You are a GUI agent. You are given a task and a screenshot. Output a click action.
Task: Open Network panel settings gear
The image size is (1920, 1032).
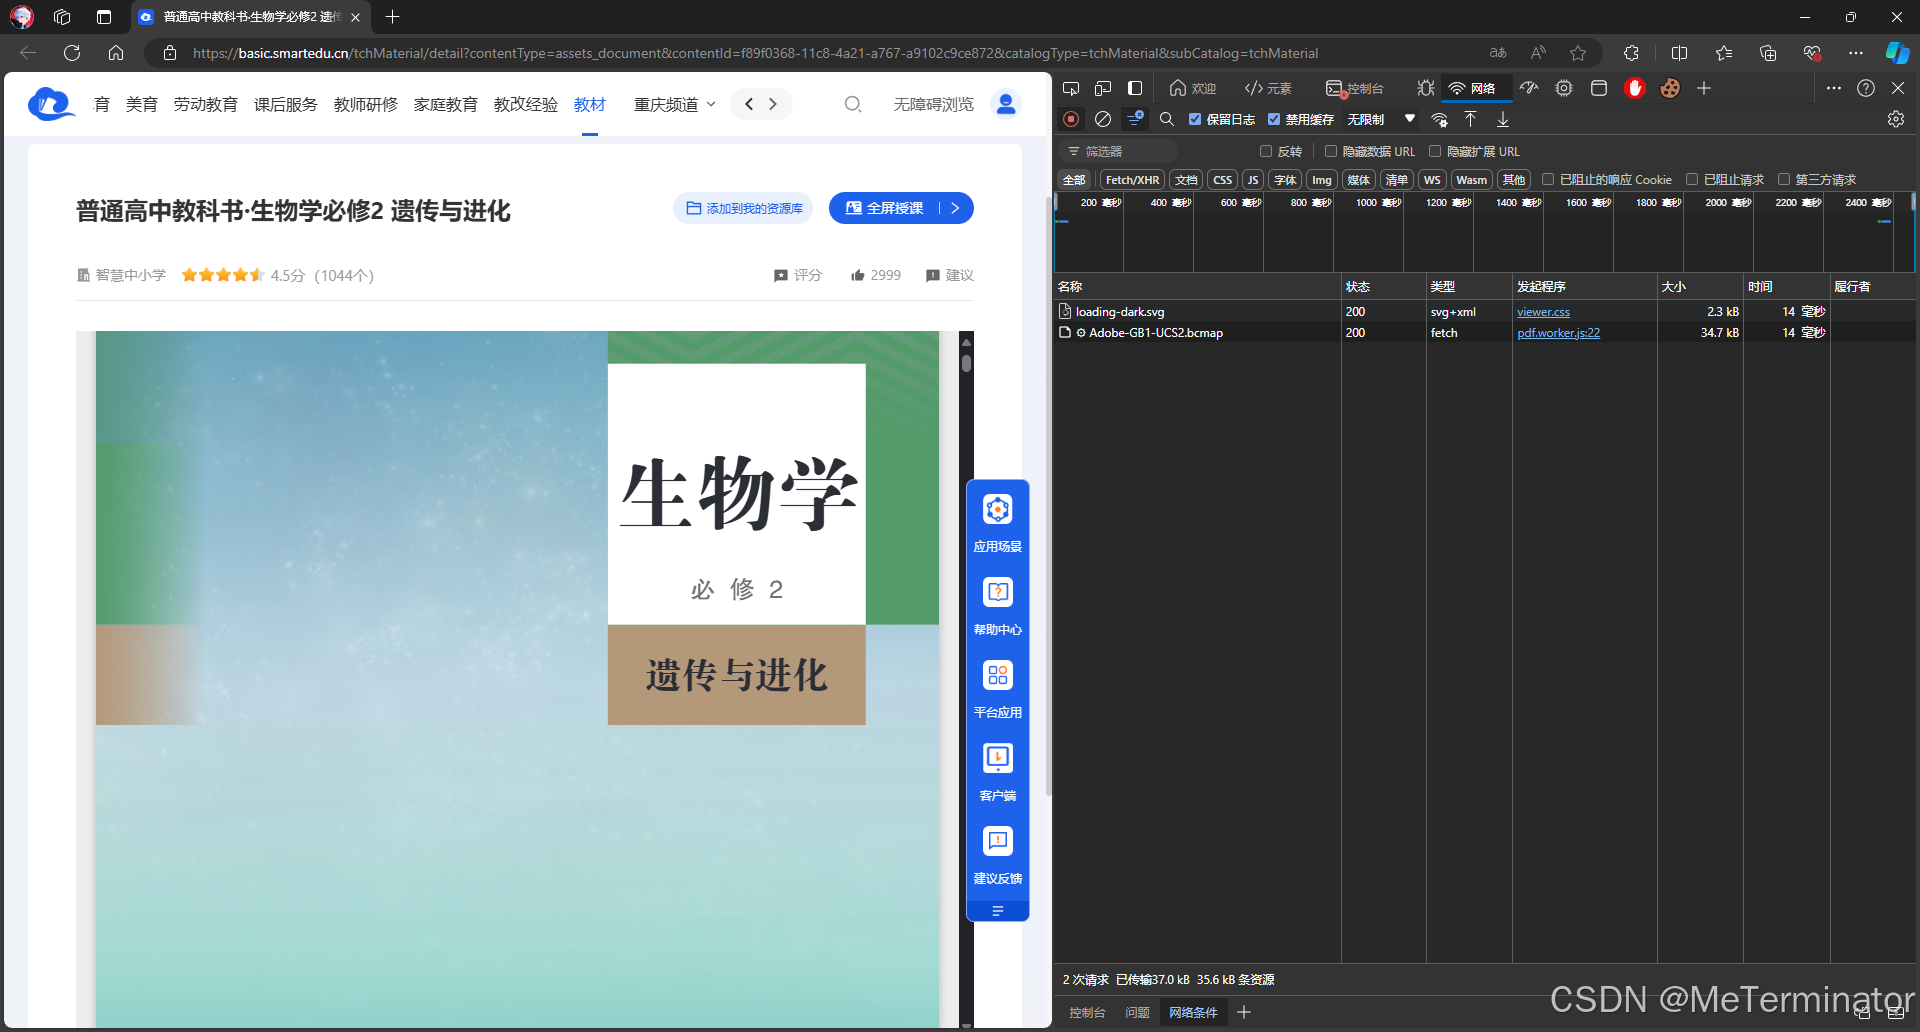(1896, 119)
